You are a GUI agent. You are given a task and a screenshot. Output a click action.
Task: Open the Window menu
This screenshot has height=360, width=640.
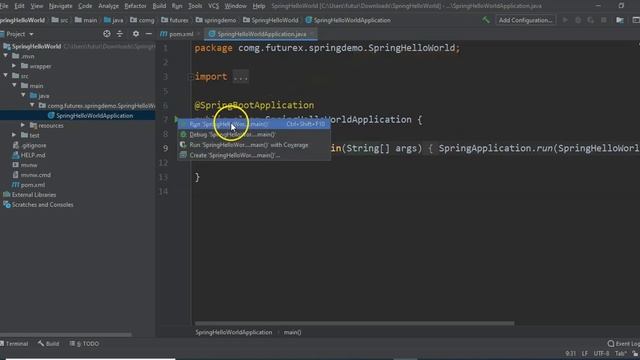coord(236,6)
